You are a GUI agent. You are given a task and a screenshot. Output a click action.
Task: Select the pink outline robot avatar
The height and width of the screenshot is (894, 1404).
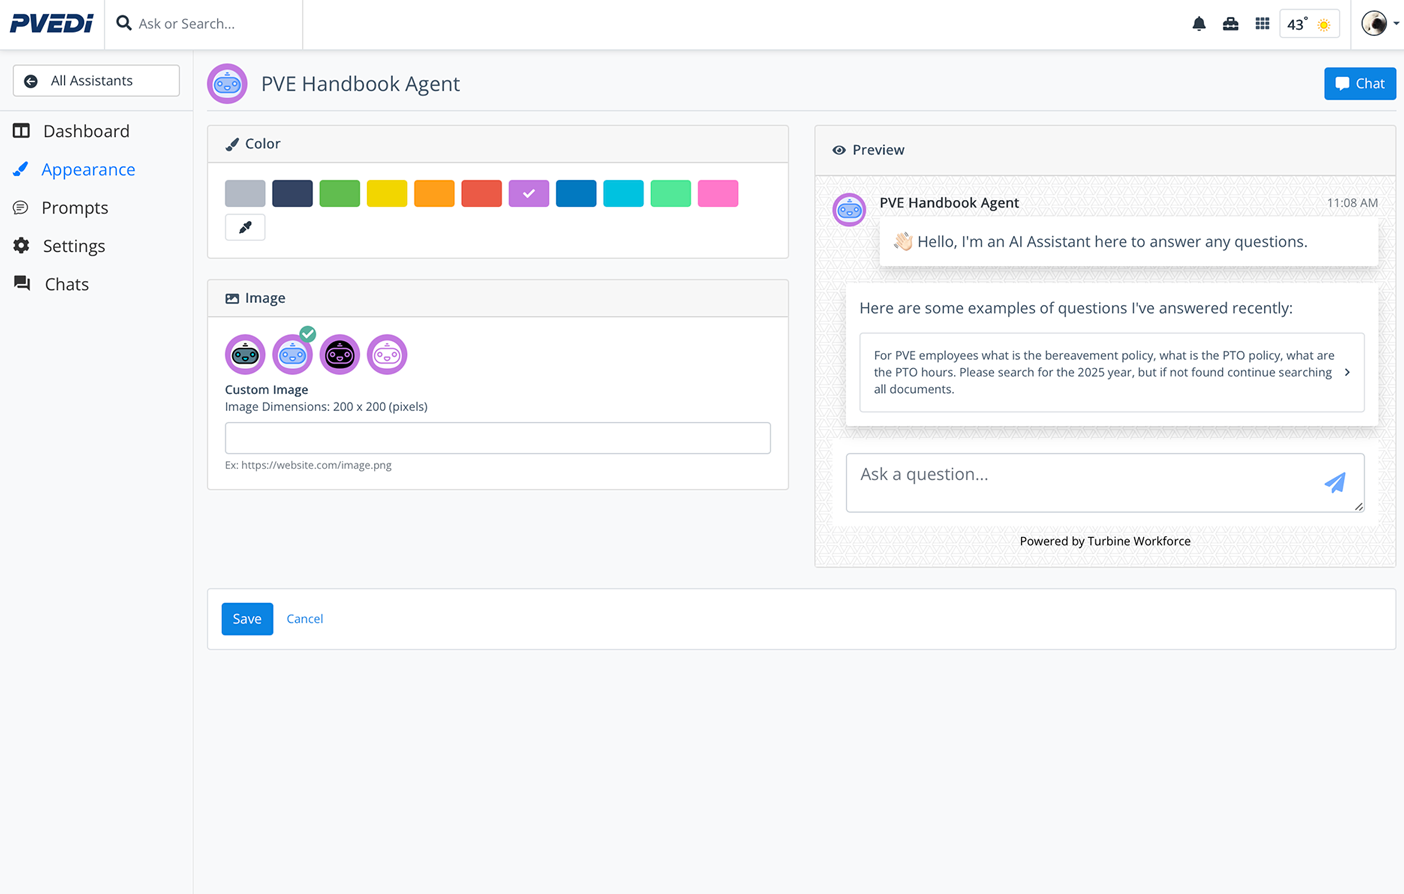pos(387,353)
